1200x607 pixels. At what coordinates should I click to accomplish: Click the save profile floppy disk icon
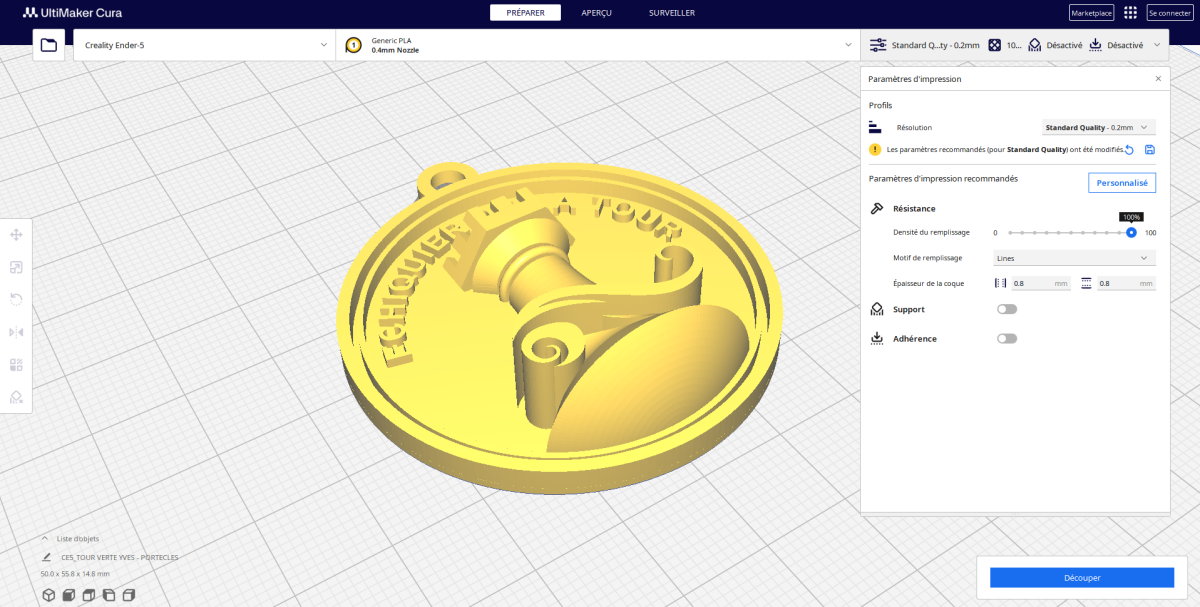pos(1150,150)
